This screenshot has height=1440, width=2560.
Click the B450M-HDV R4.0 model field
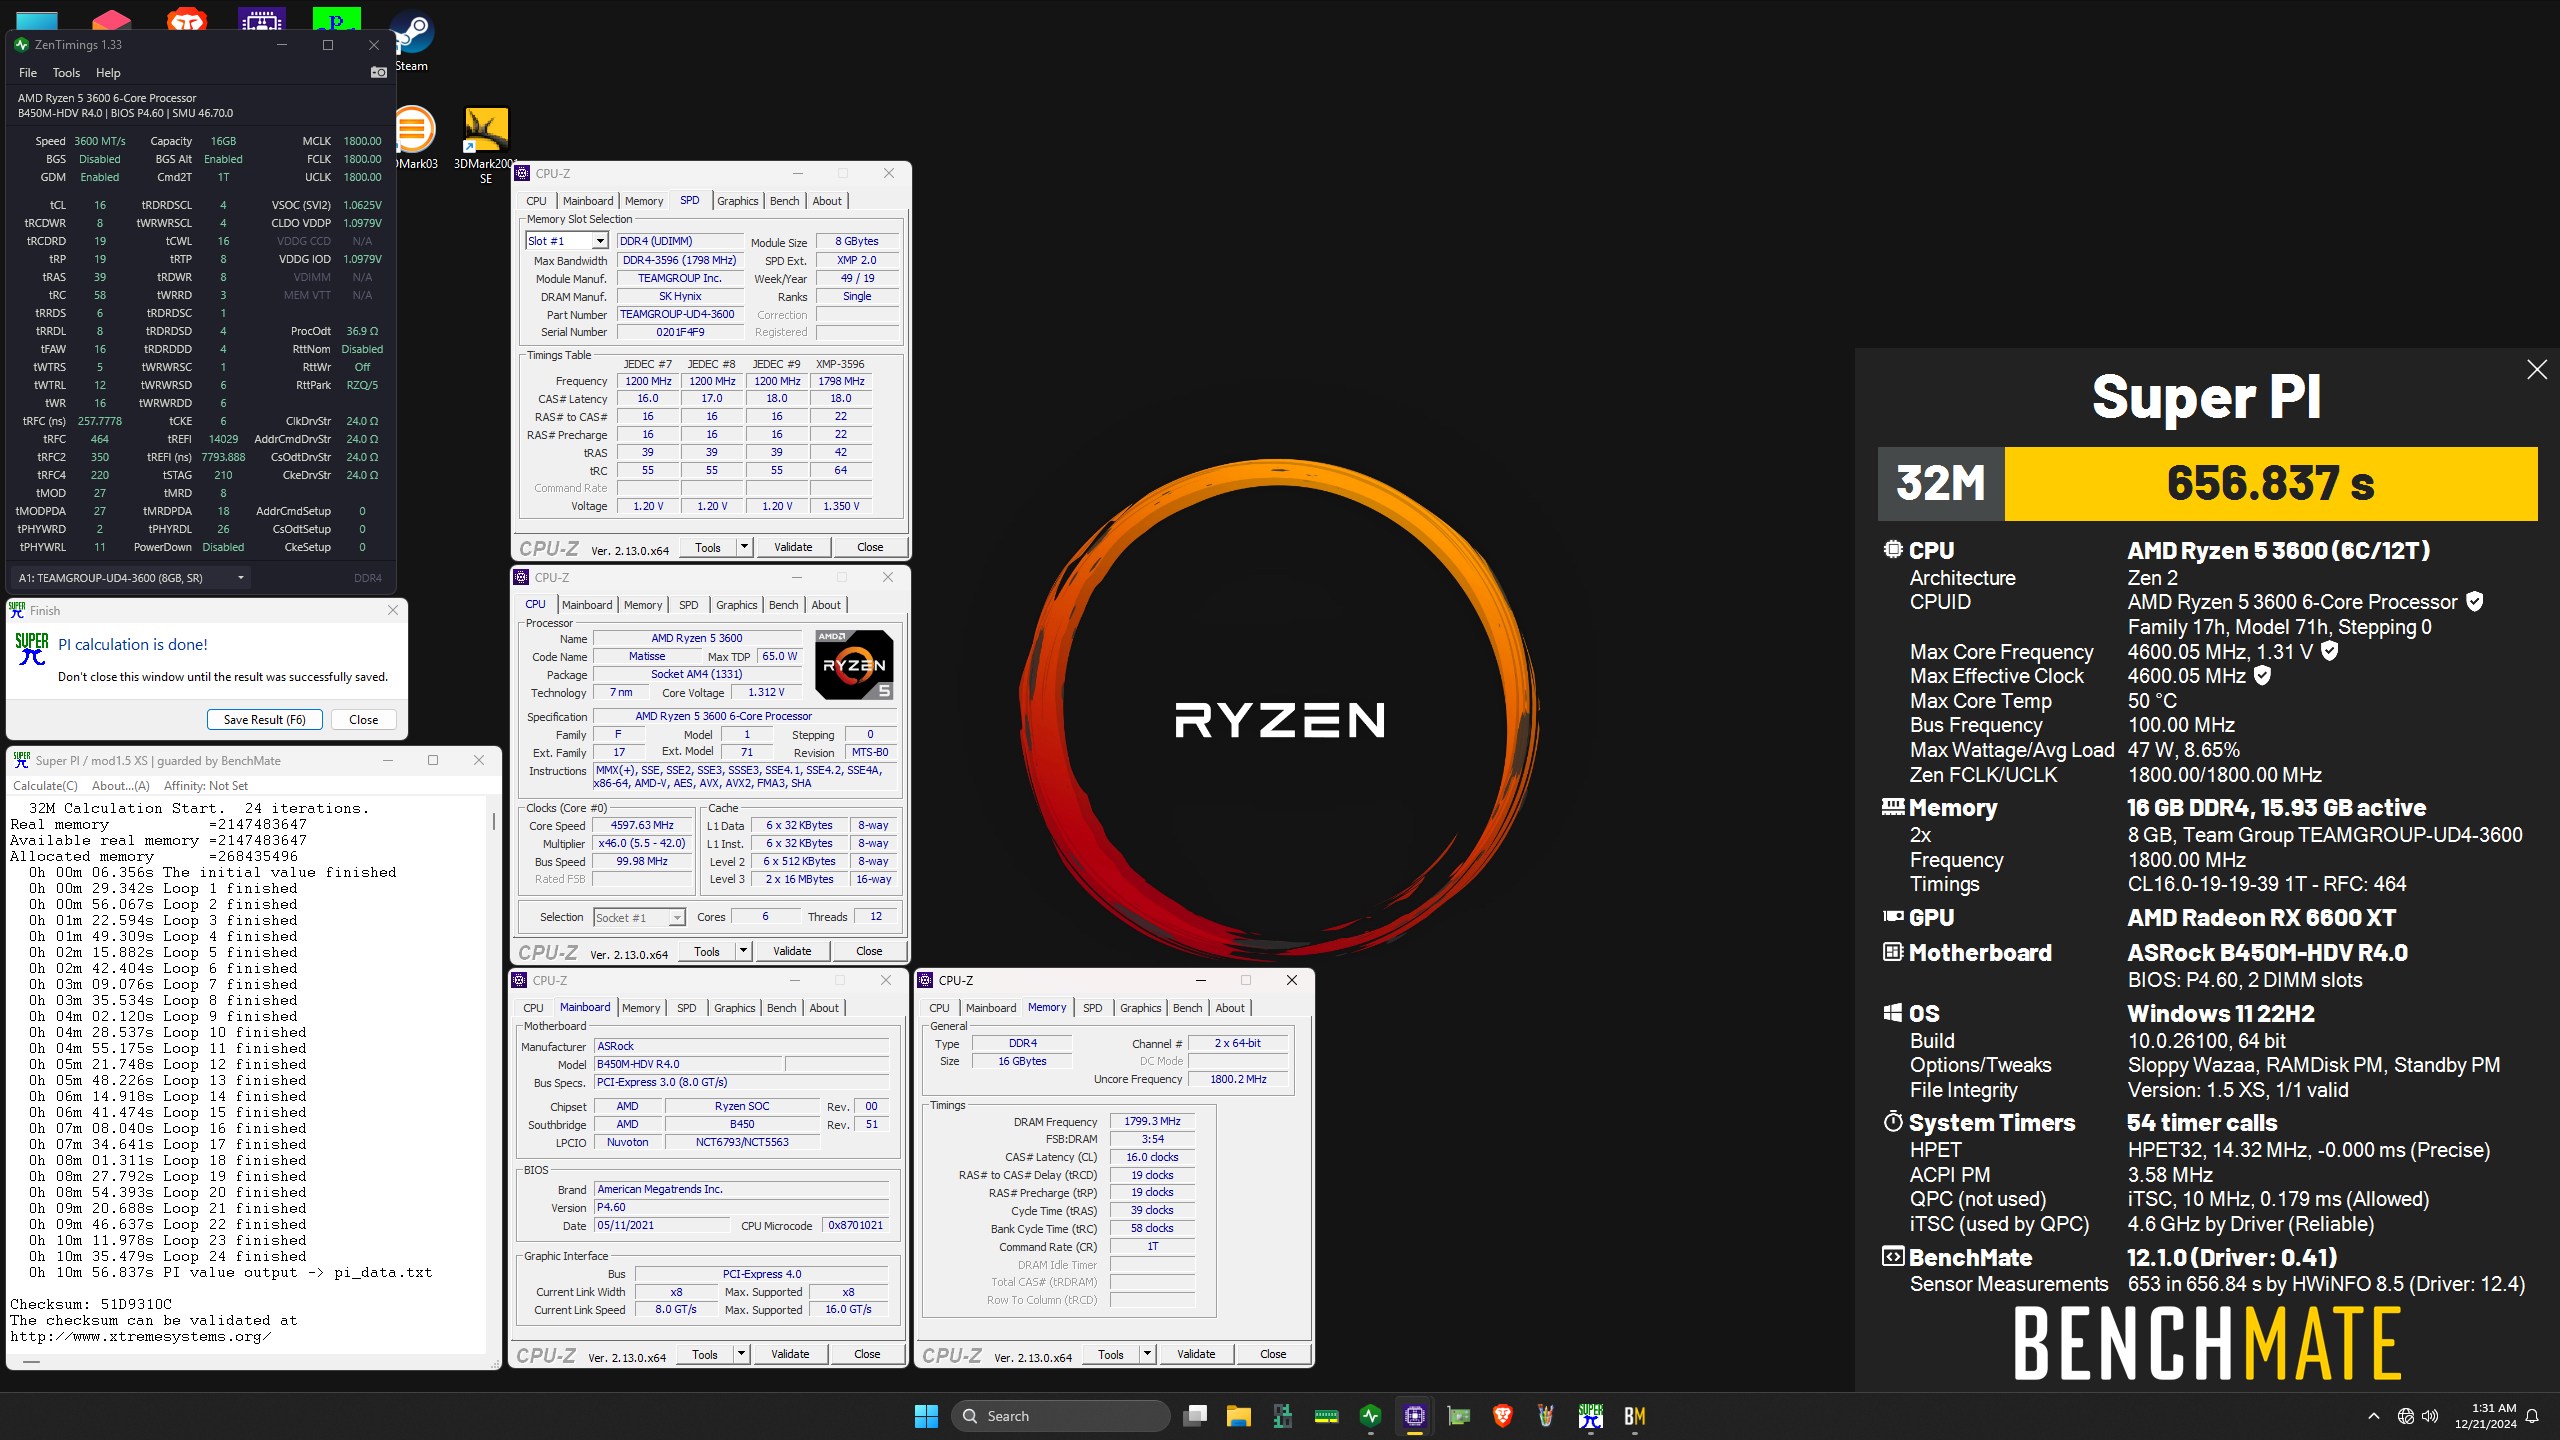[688, 1064]
